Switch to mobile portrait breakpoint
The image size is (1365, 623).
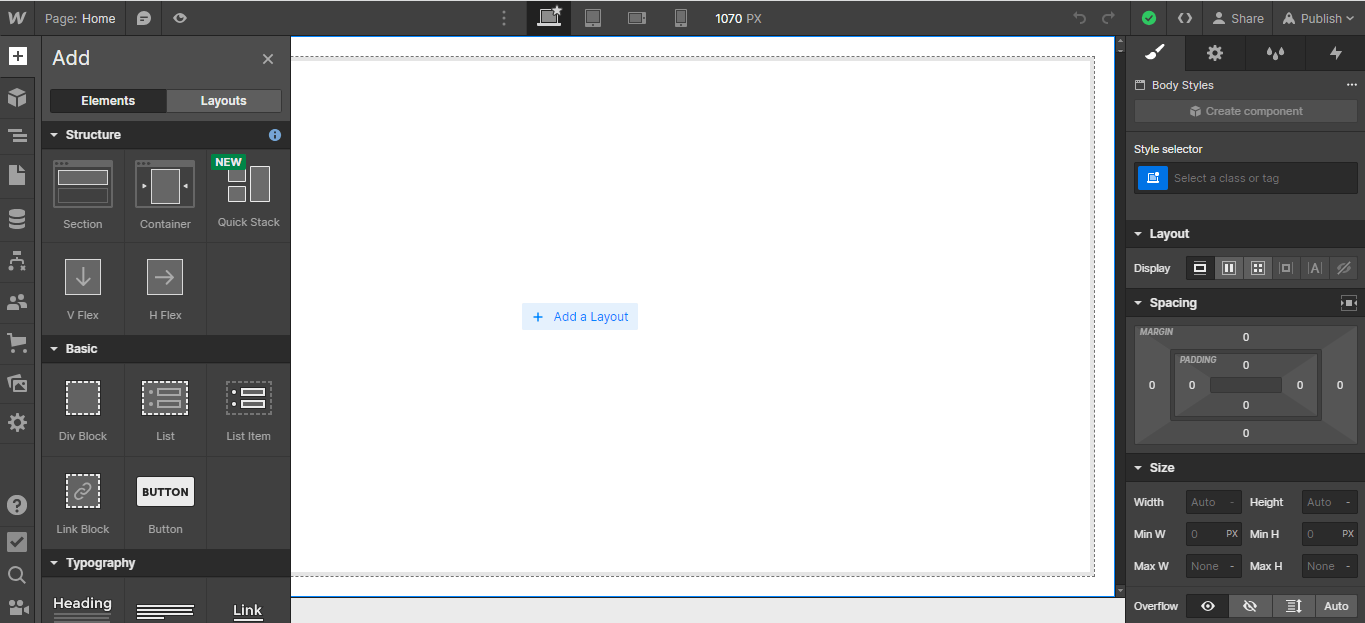681,18
